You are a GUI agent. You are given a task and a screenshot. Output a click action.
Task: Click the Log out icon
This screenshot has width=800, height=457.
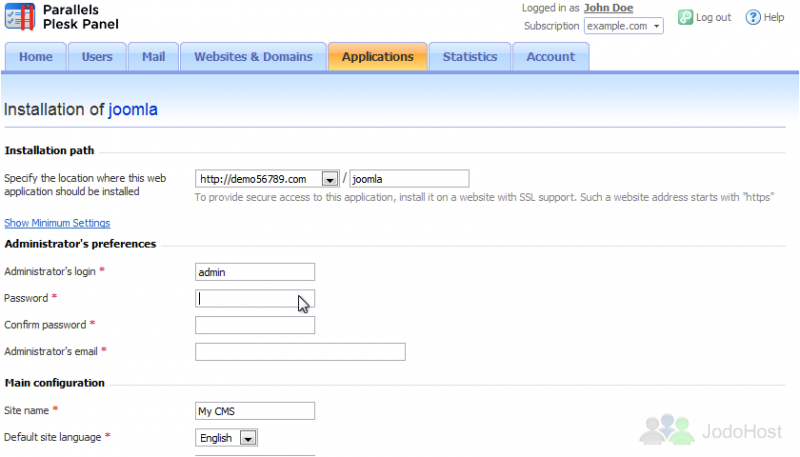(685, 17)
